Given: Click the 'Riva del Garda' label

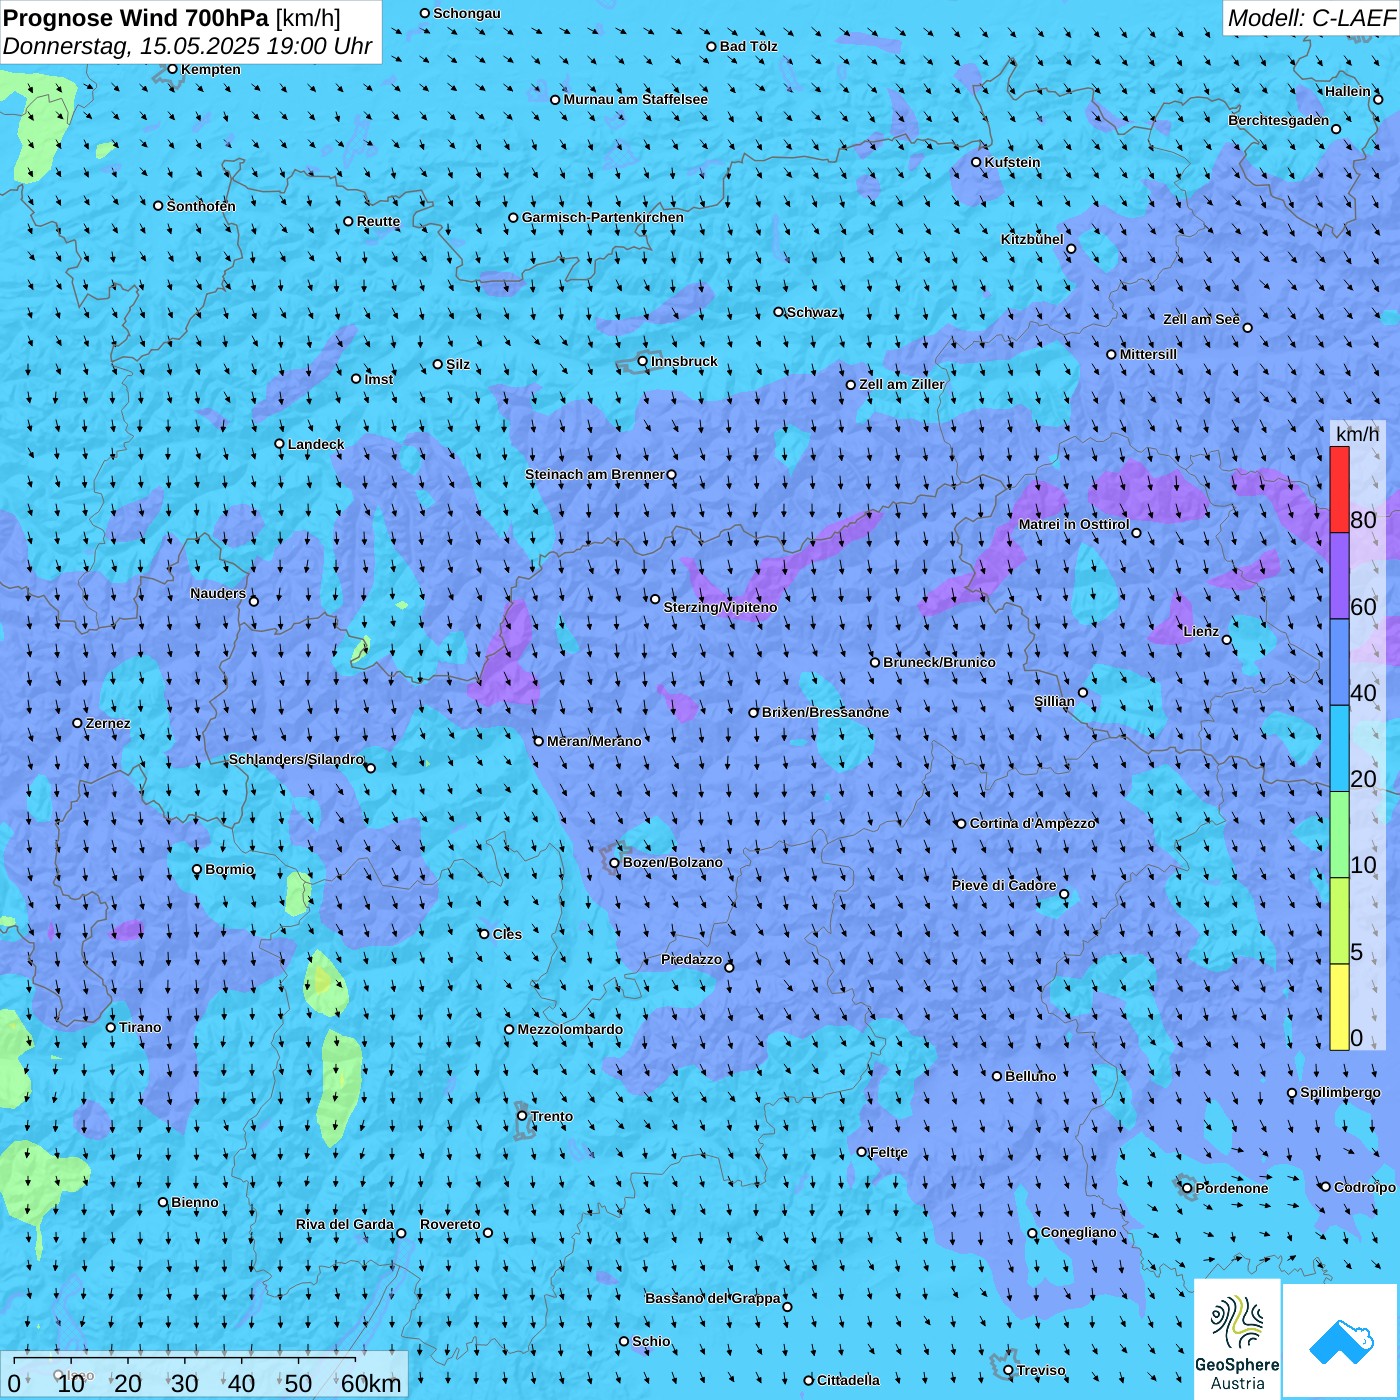Looking at the screenshot, I should coord(345,1224).
